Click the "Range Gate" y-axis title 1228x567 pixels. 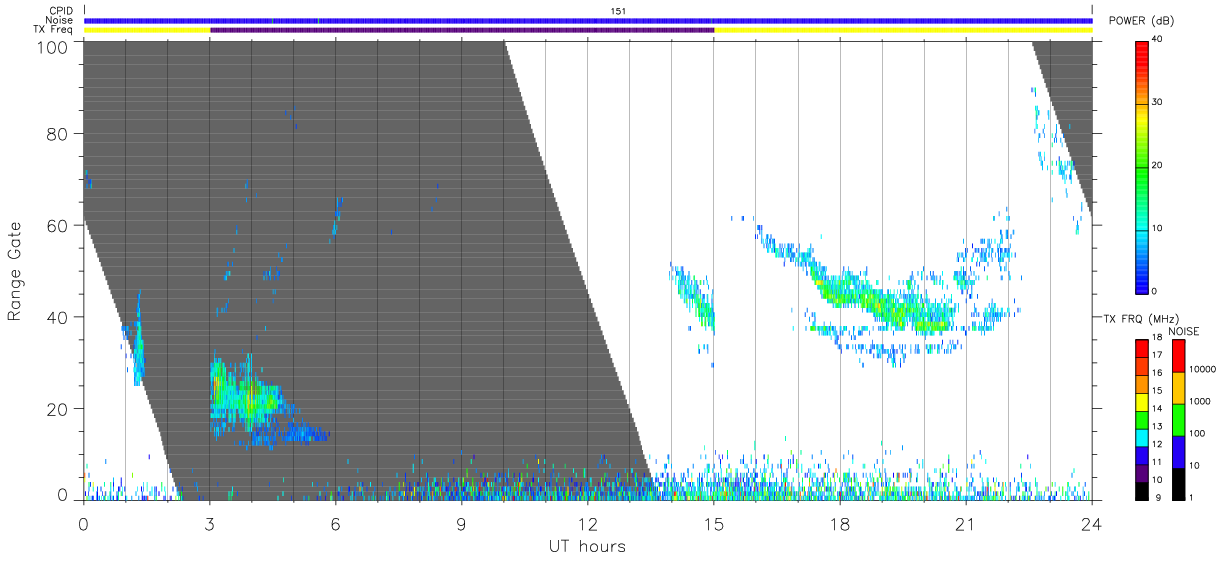[x=15, y=271]
